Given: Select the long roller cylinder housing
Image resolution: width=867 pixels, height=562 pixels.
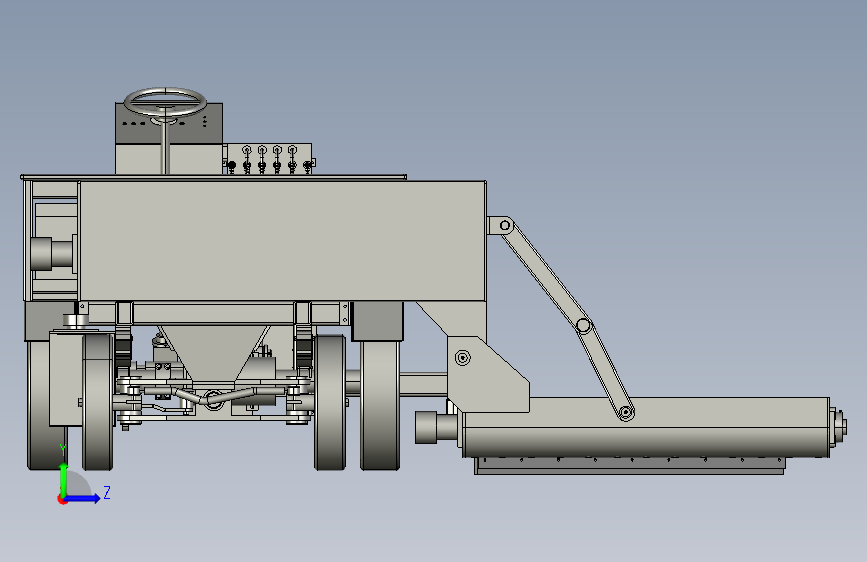Looking at the screenshot, I should coord(645,427).
